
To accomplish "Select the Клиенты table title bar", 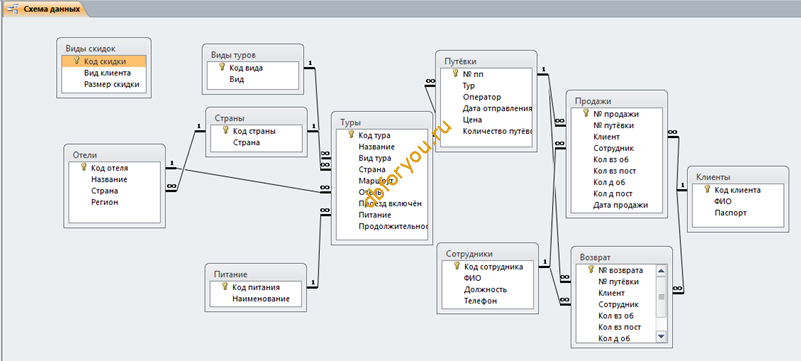I will [738, 177].
